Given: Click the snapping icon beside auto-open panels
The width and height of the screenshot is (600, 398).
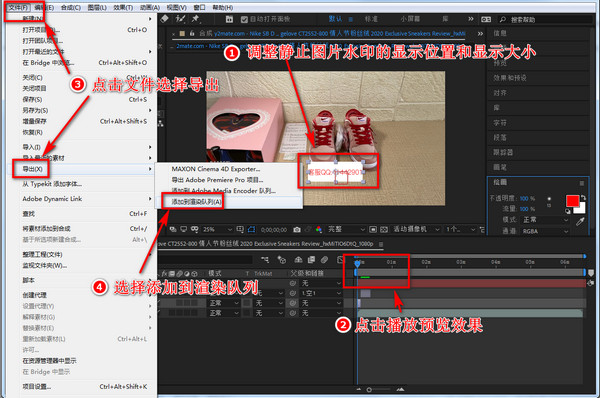Looking at the screenshot, I should pos(229,19).
